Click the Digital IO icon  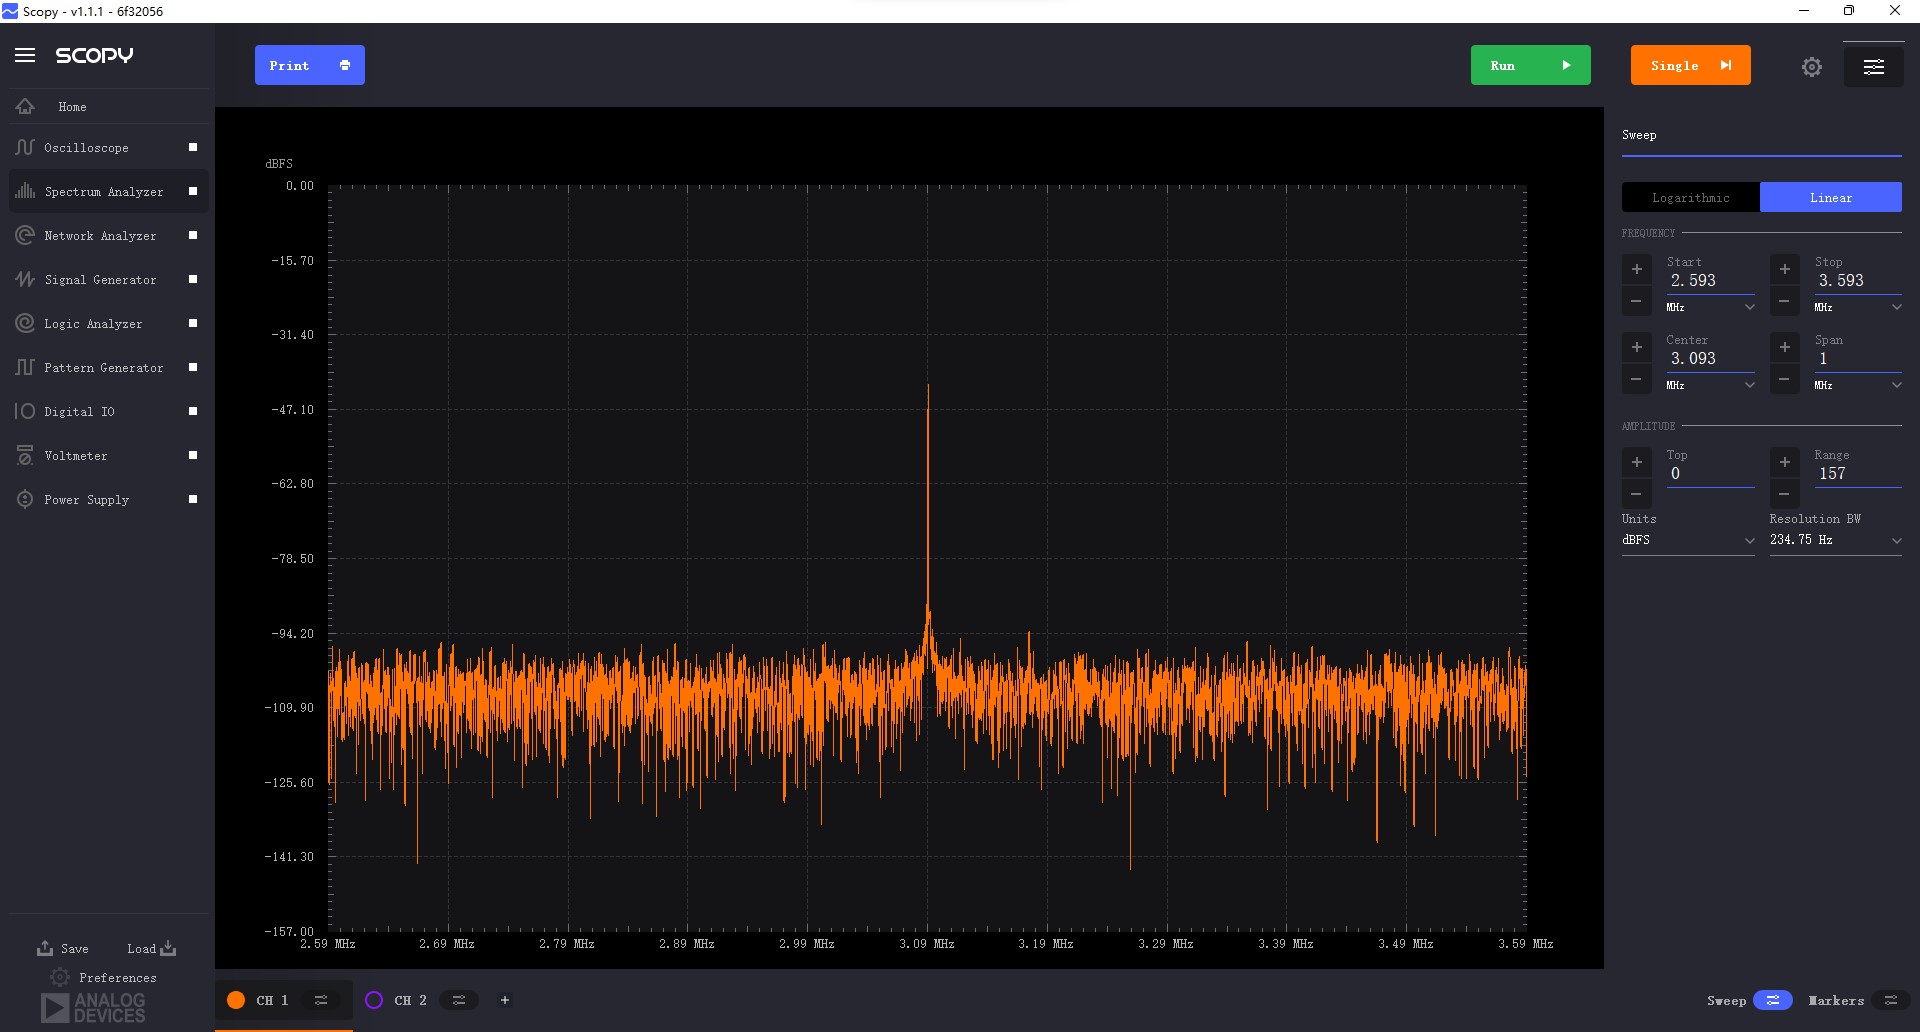point(25,411)
